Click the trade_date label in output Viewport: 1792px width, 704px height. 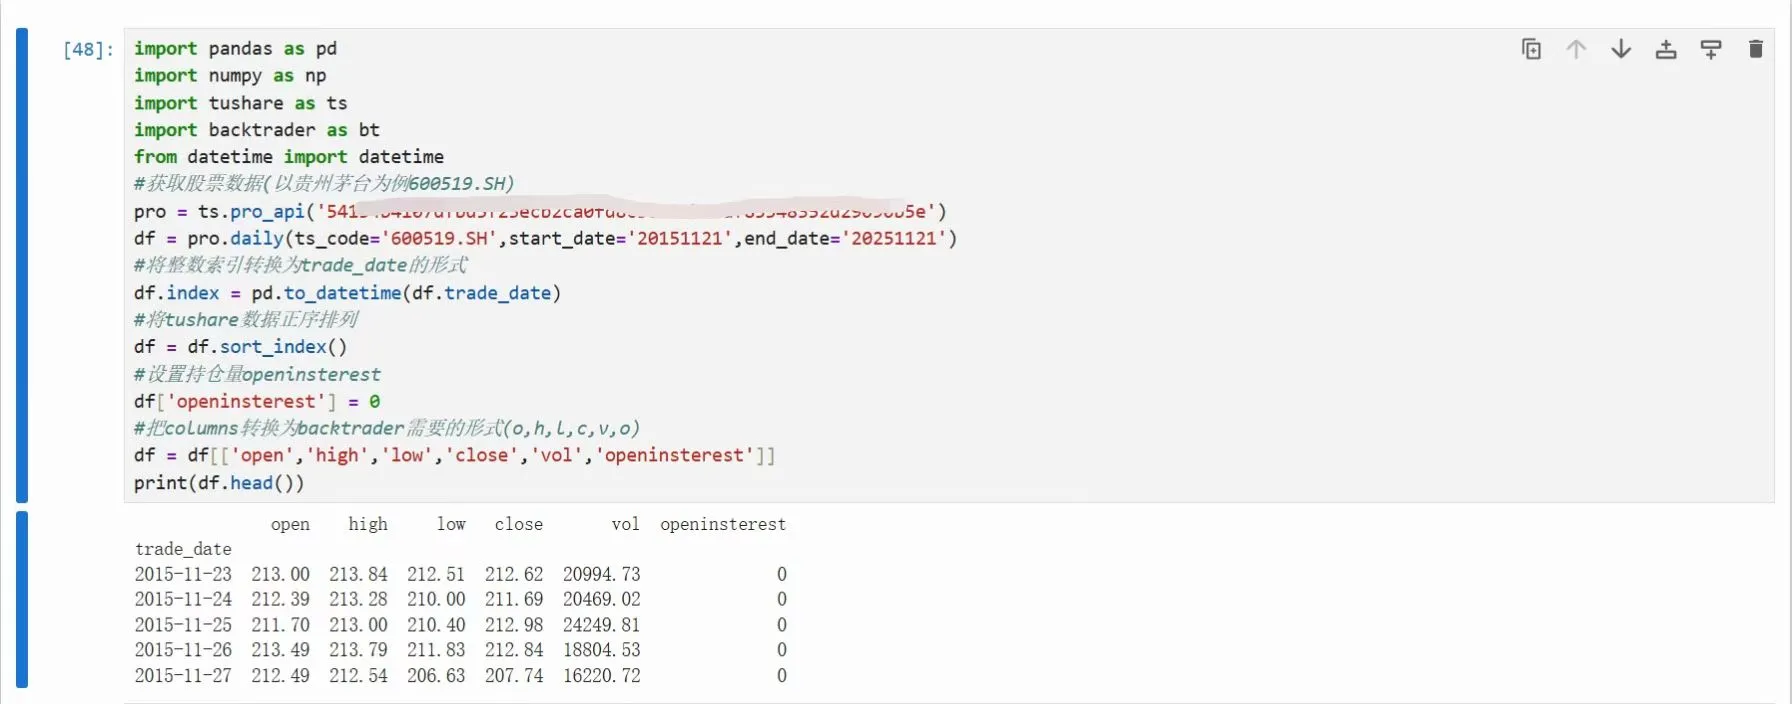click(183, 549)
